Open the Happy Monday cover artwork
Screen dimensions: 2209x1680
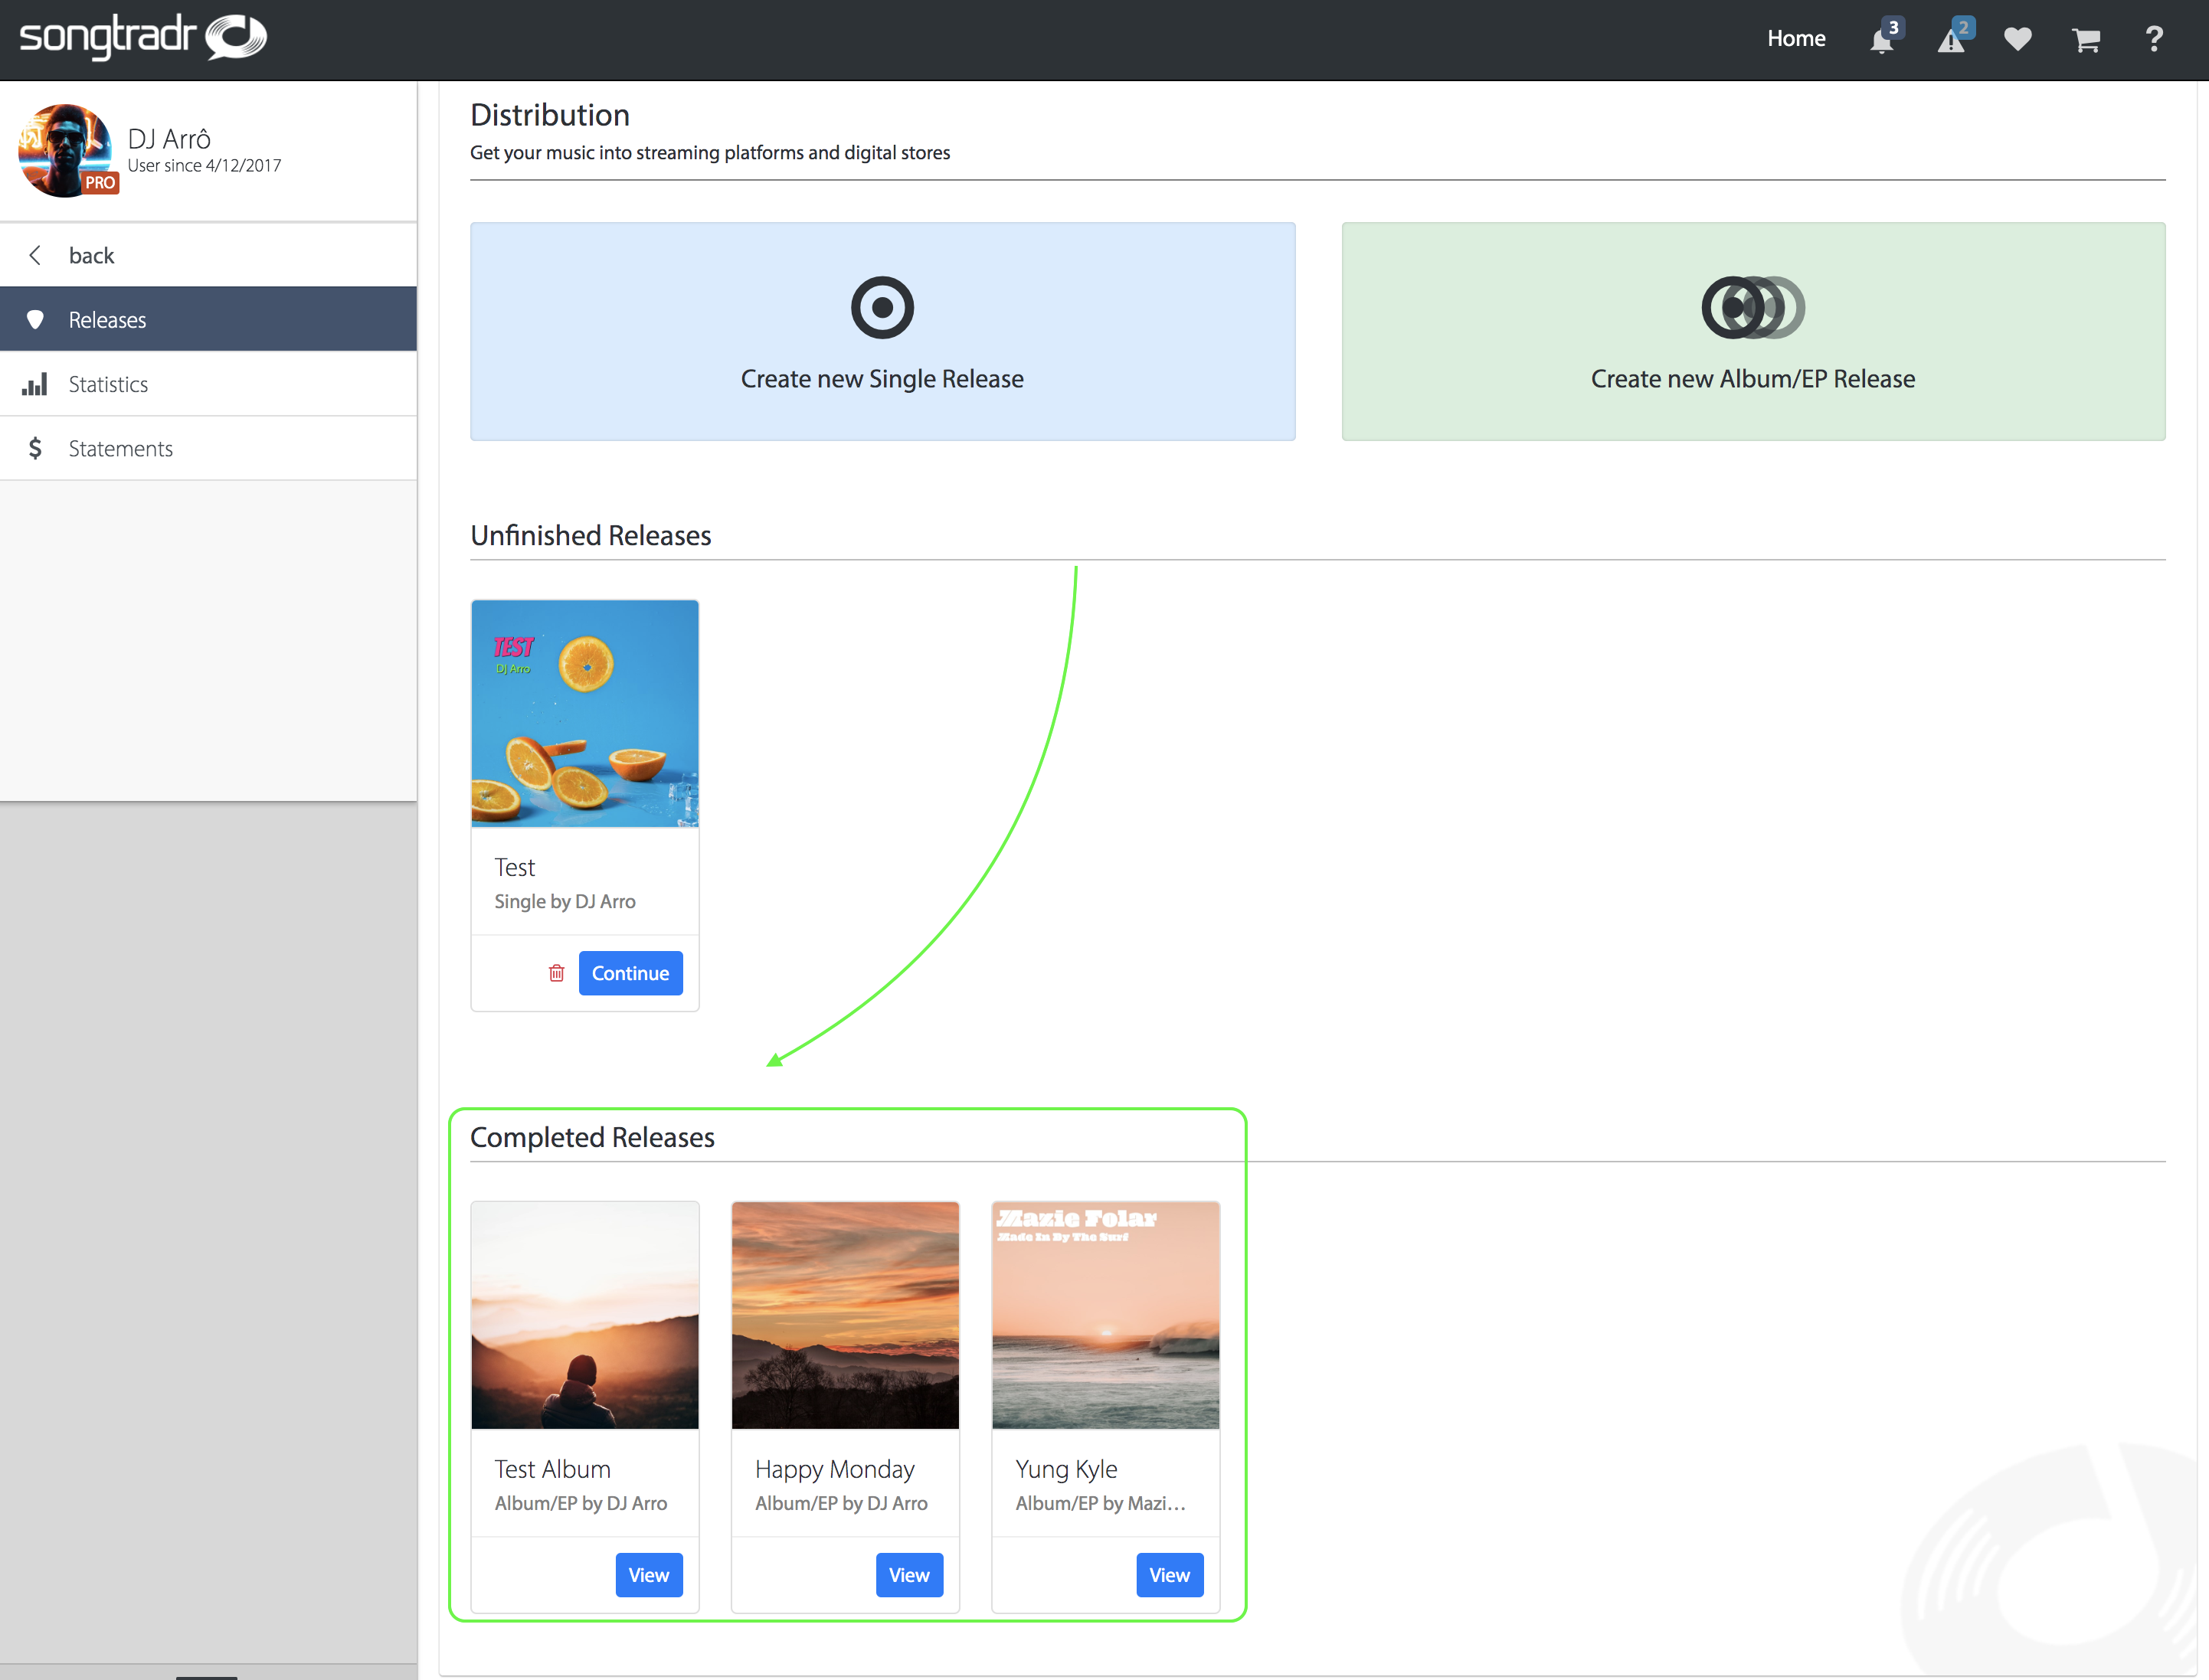(x=845, y=1316)
